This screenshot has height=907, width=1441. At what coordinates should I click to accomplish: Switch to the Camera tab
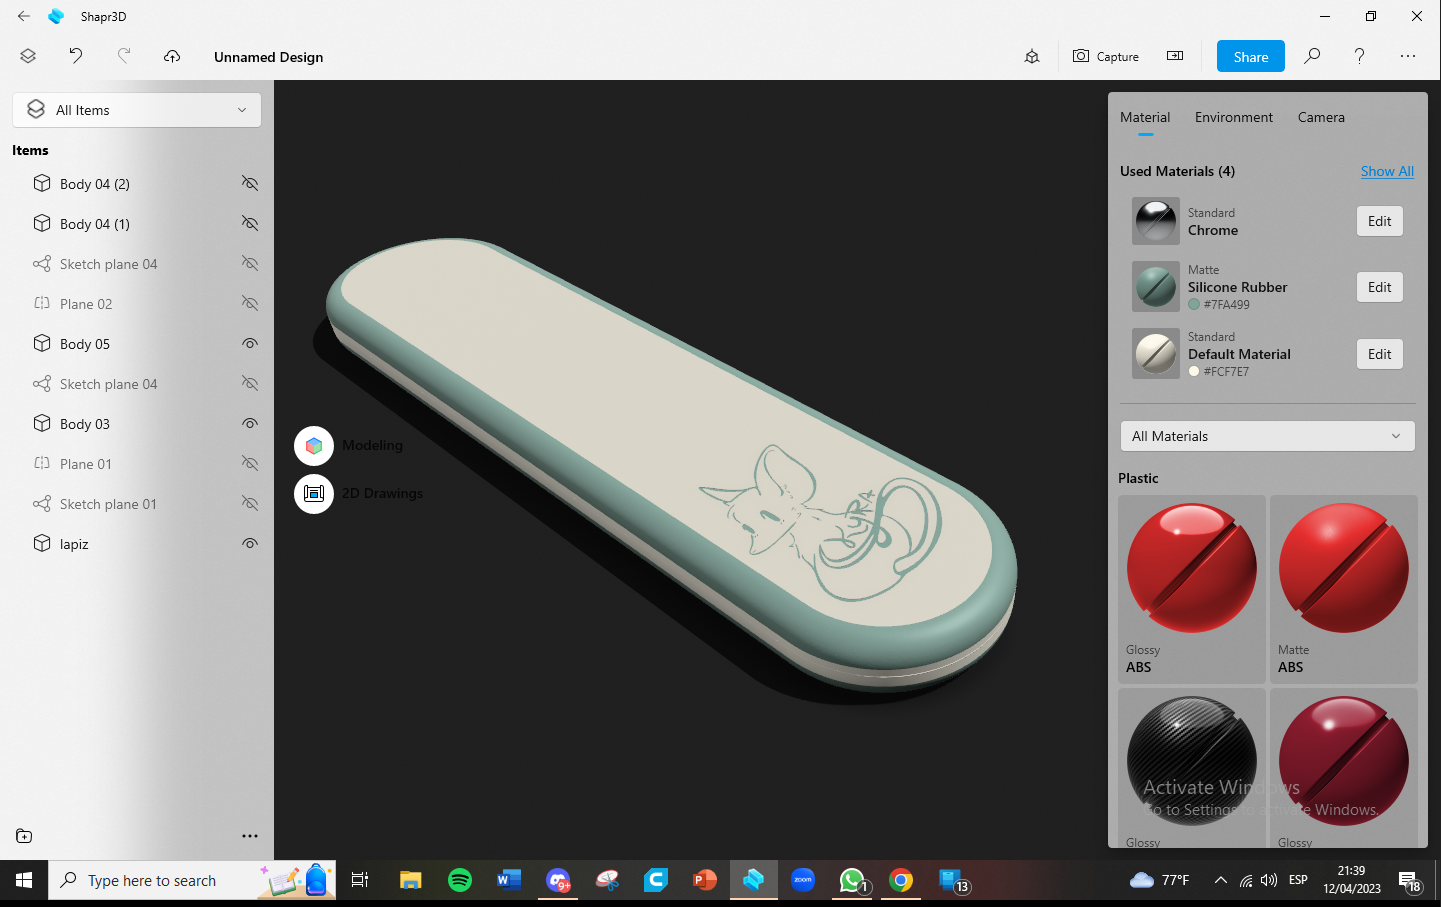(1321, 117)
